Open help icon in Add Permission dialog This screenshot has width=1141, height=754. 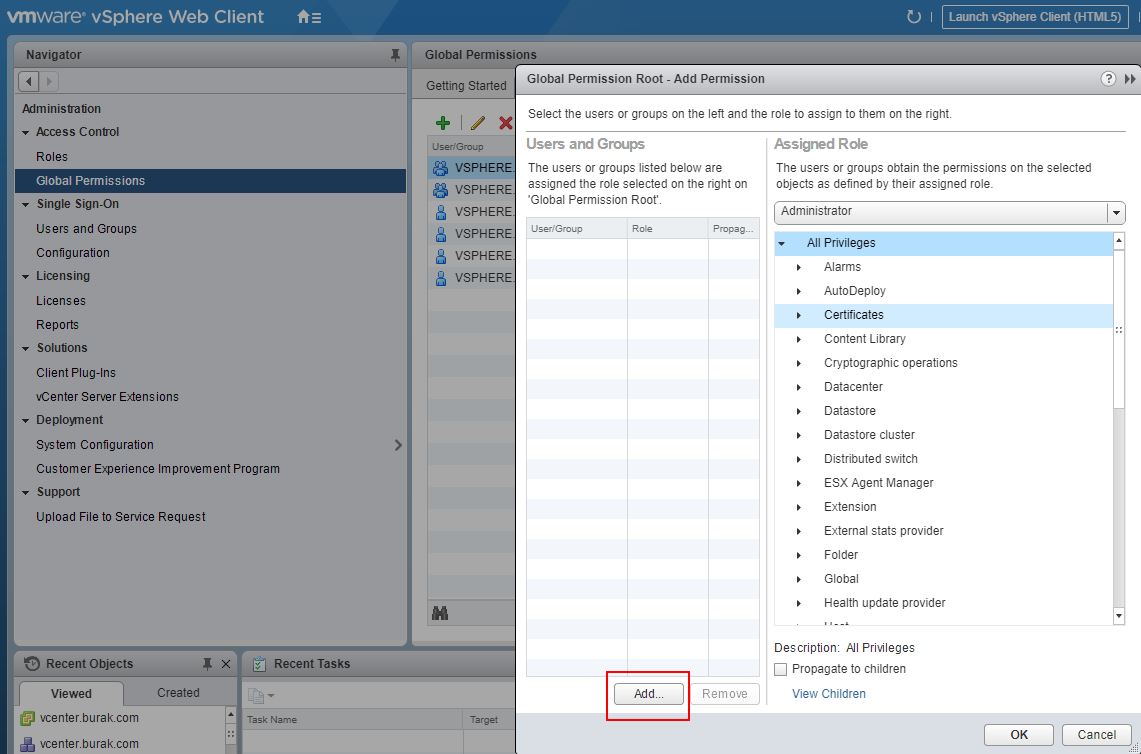[1108, 79]
